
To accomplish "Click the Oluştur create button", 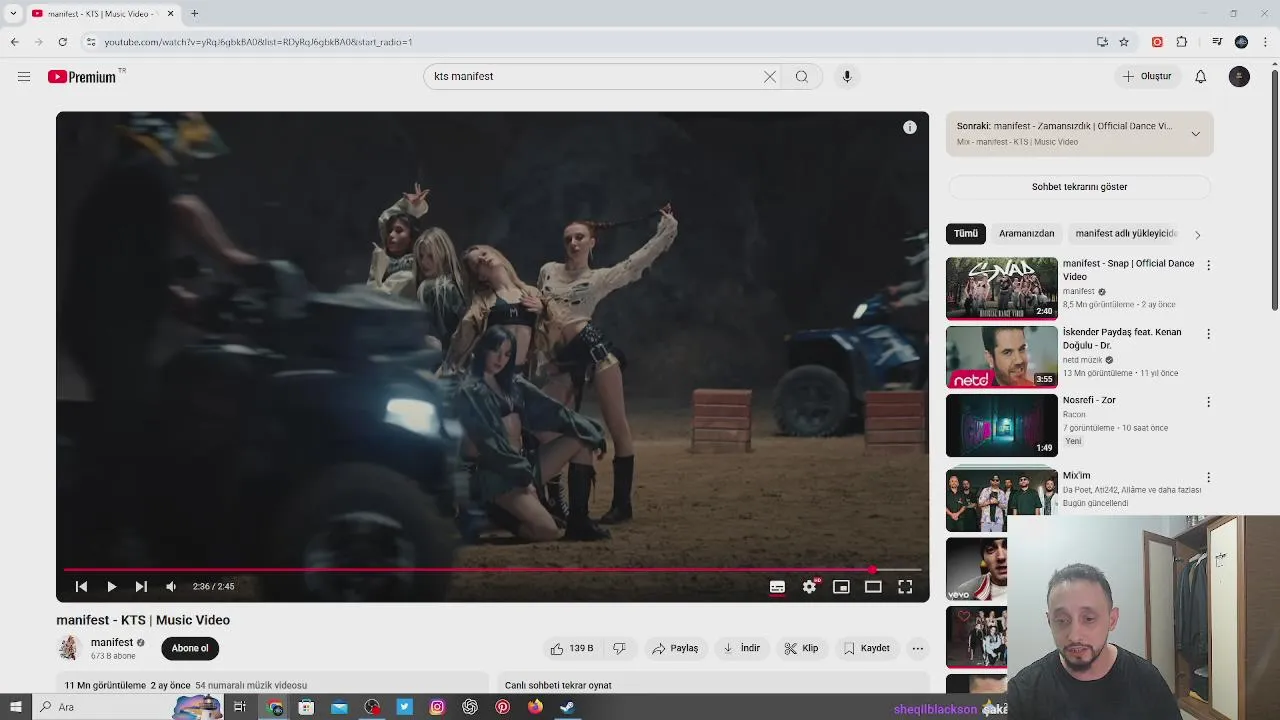I will tap(1146, 76).
